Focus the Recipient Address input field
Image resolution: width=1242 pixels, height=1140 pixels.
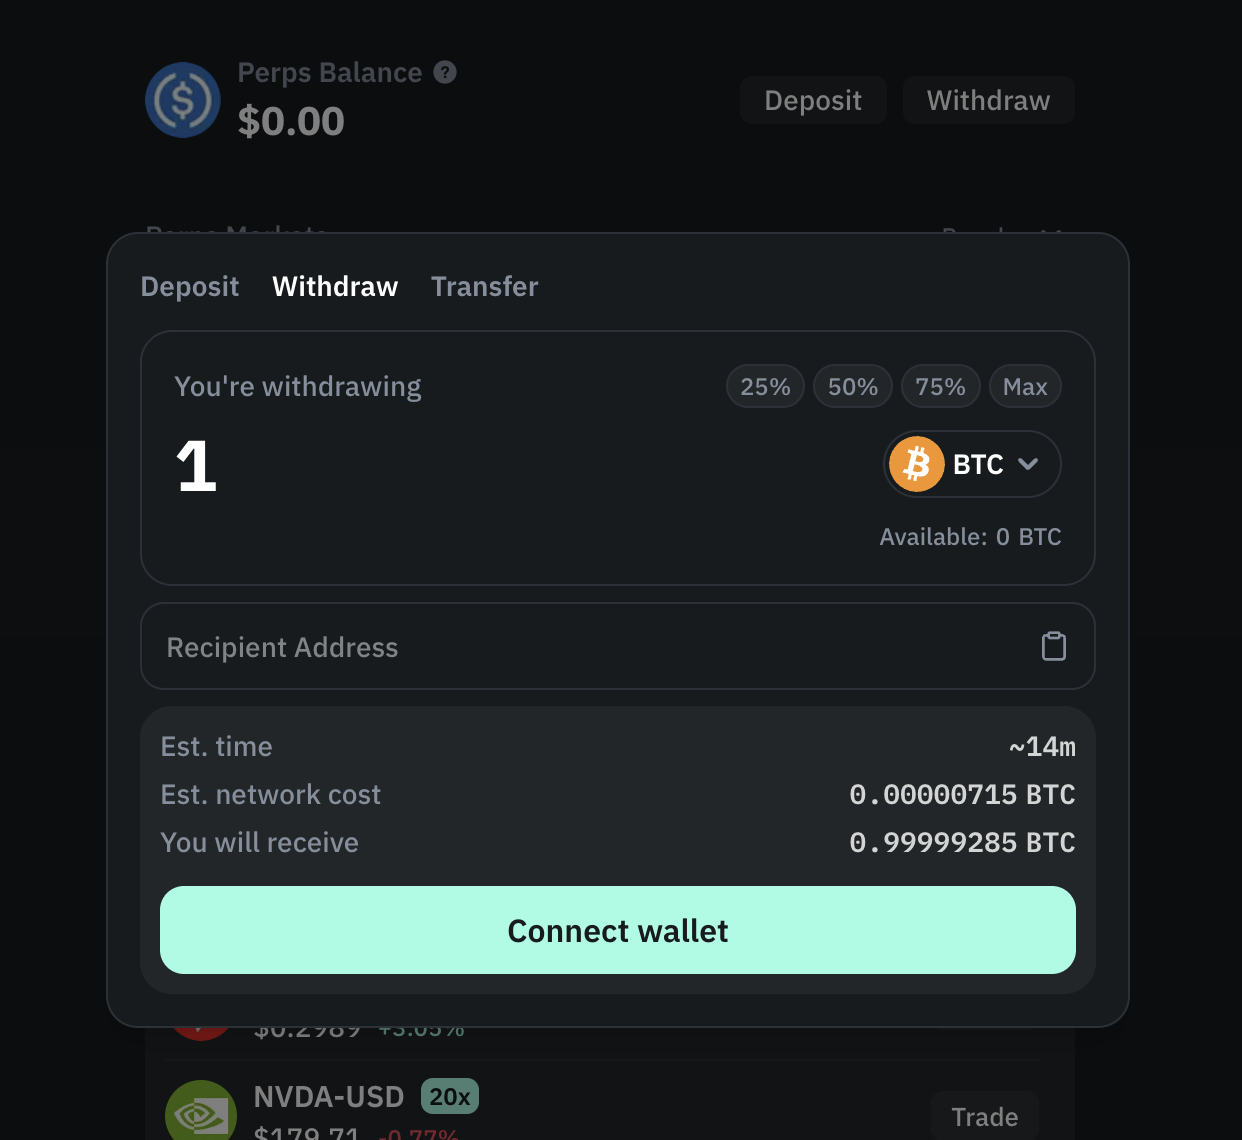coord(590,647)
